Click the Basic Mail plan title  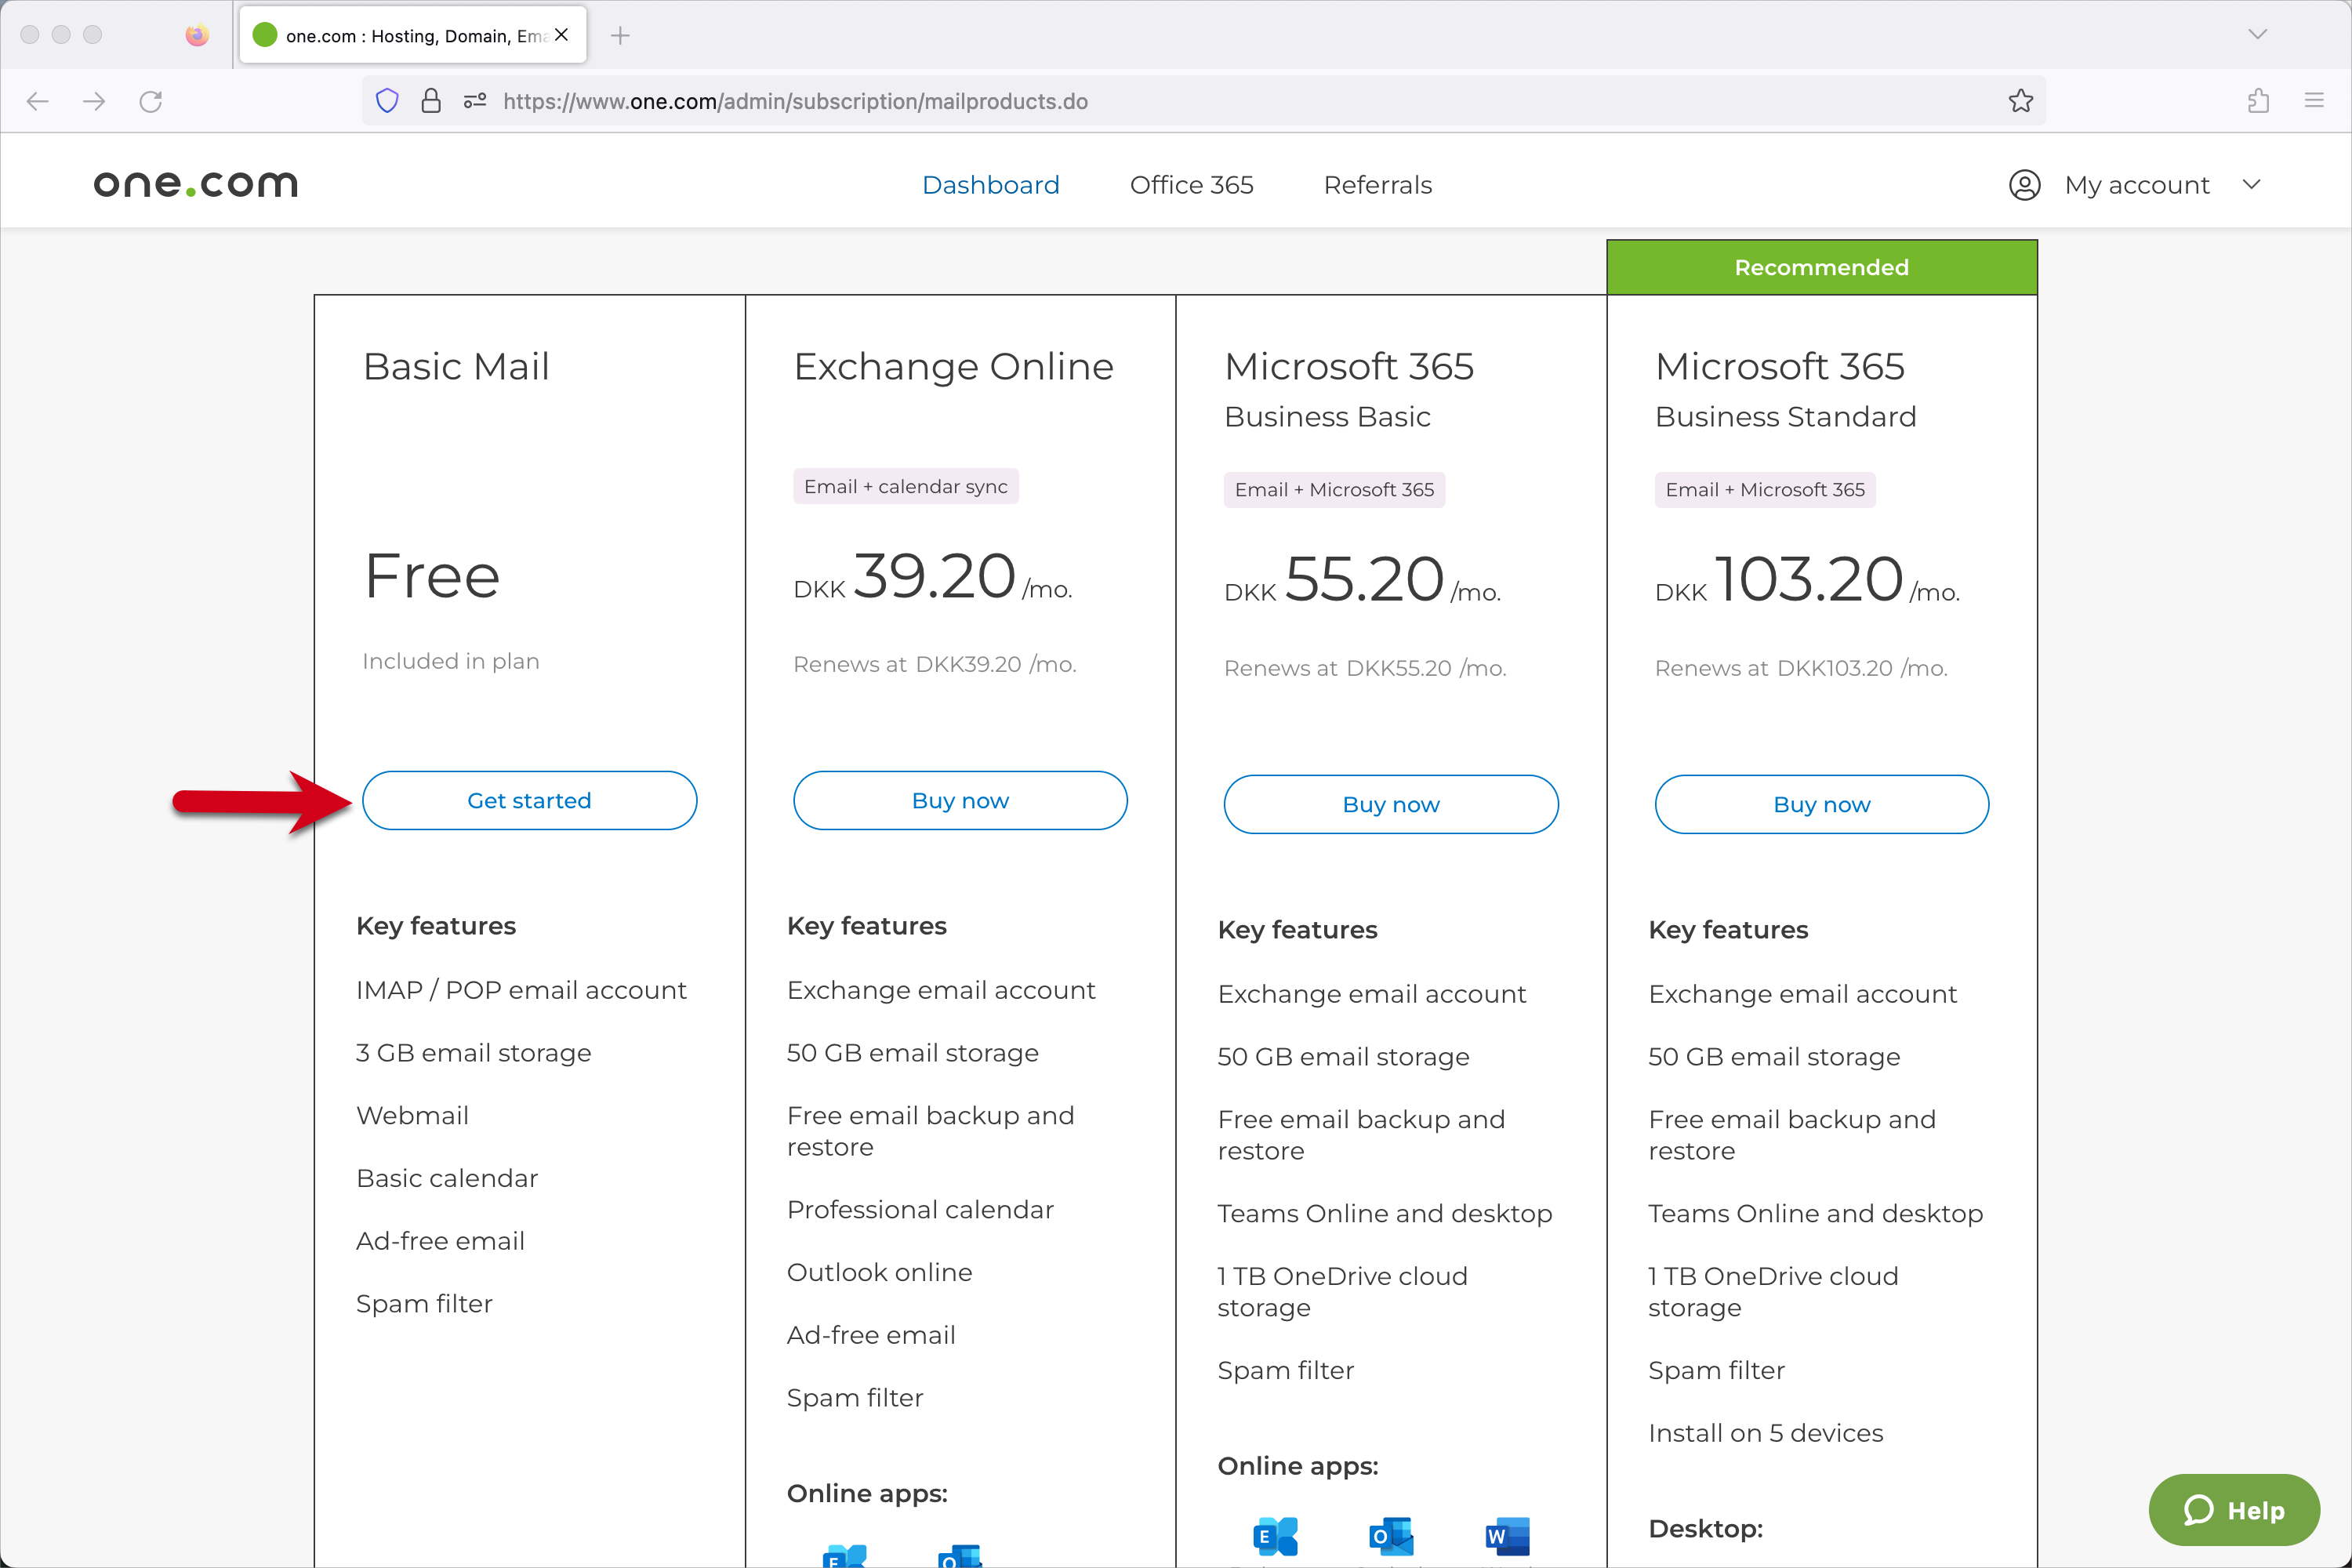point(456,366)
